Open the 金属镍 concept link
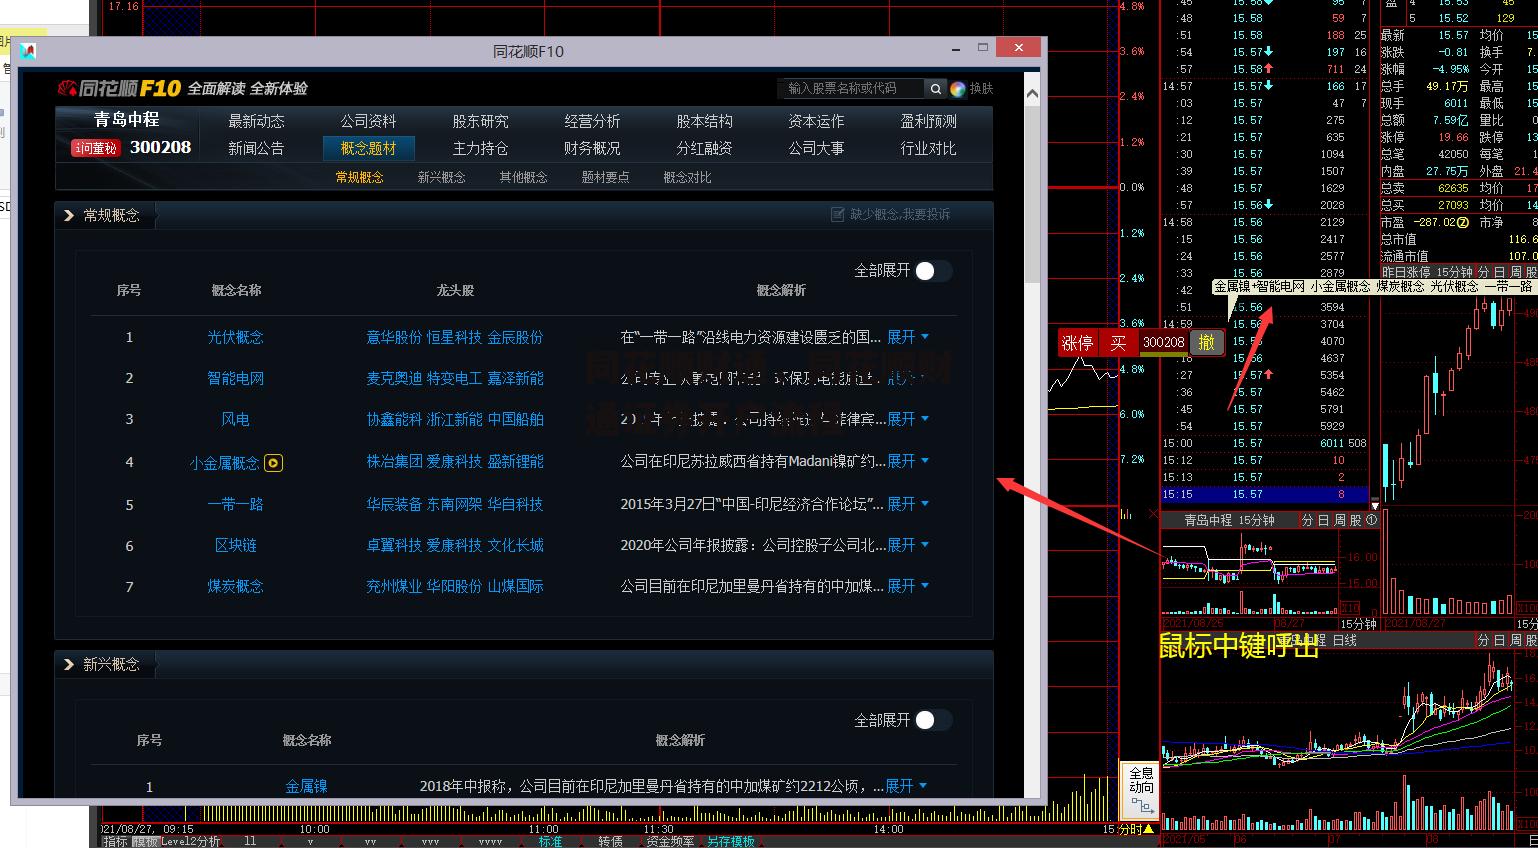Viewport: 1538px width, 848px height. (x=306, y=786)
